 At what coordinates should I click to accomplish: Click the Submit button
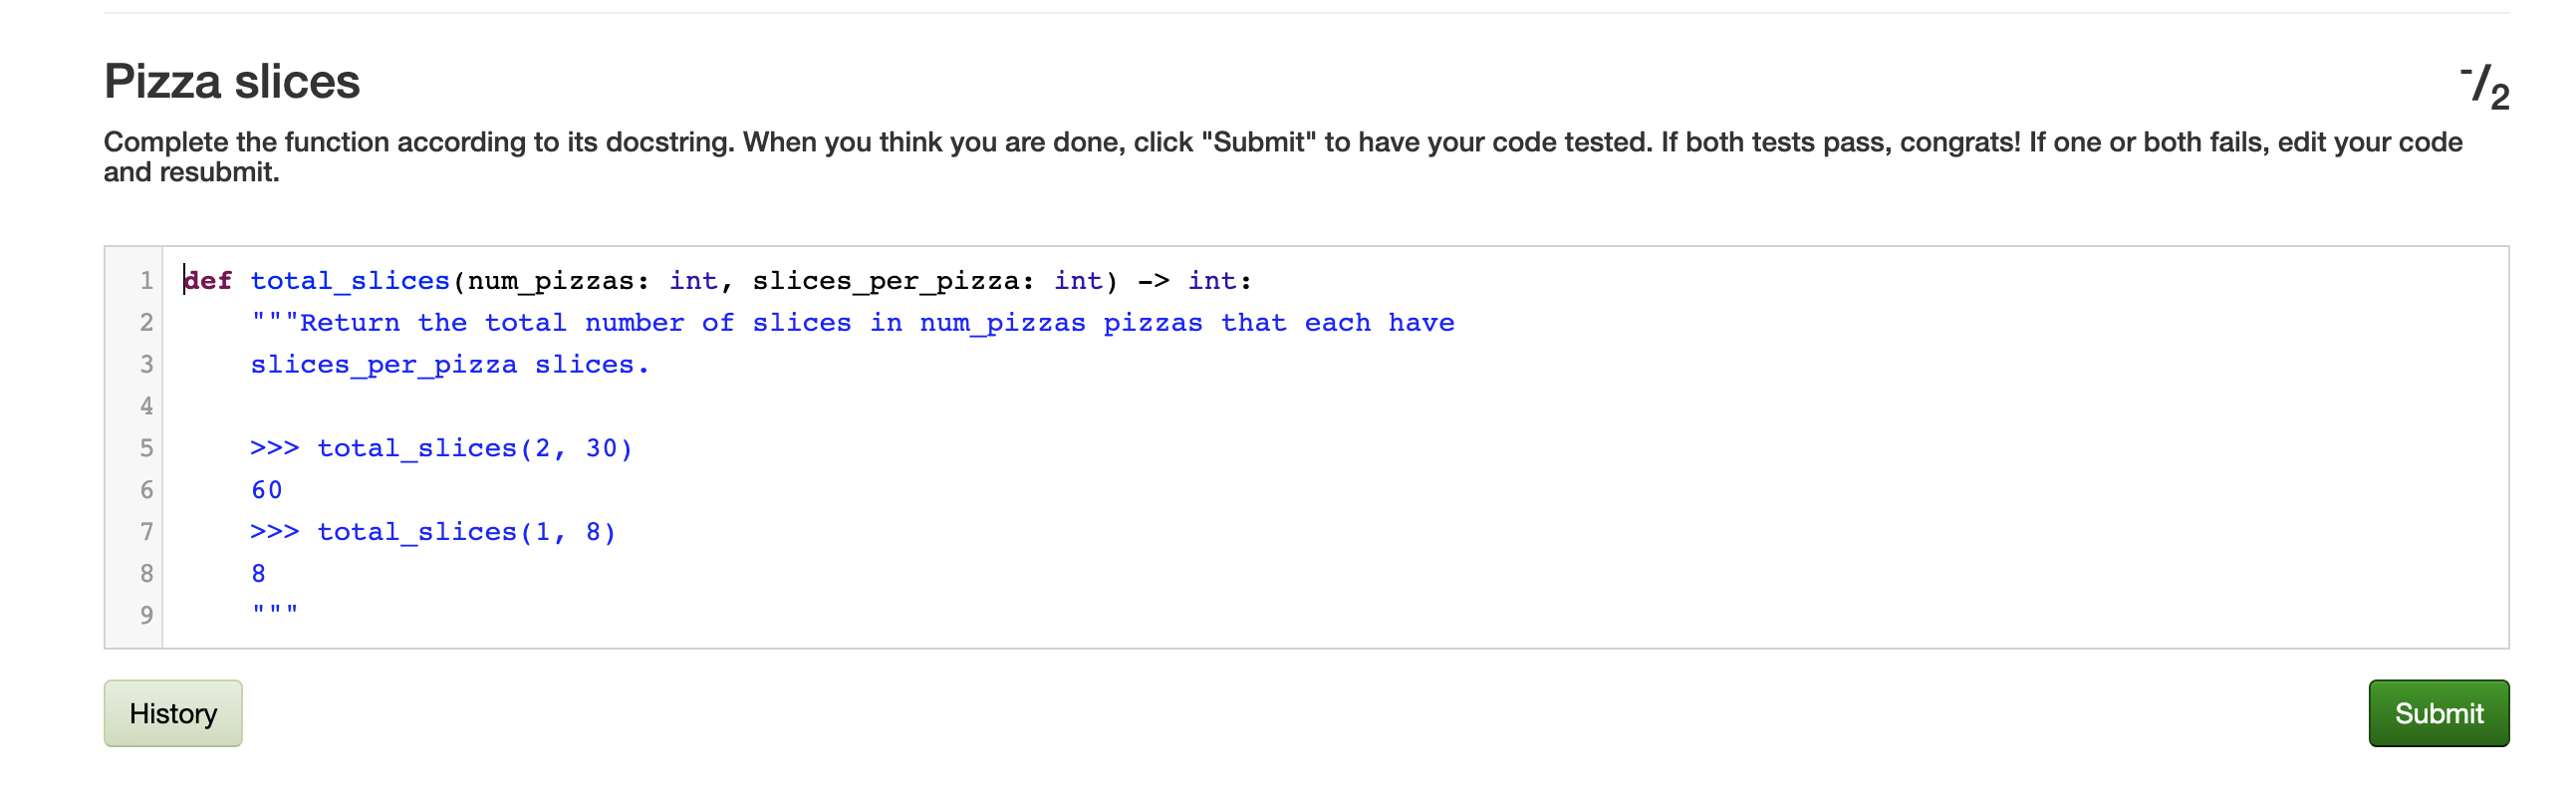2439,713
